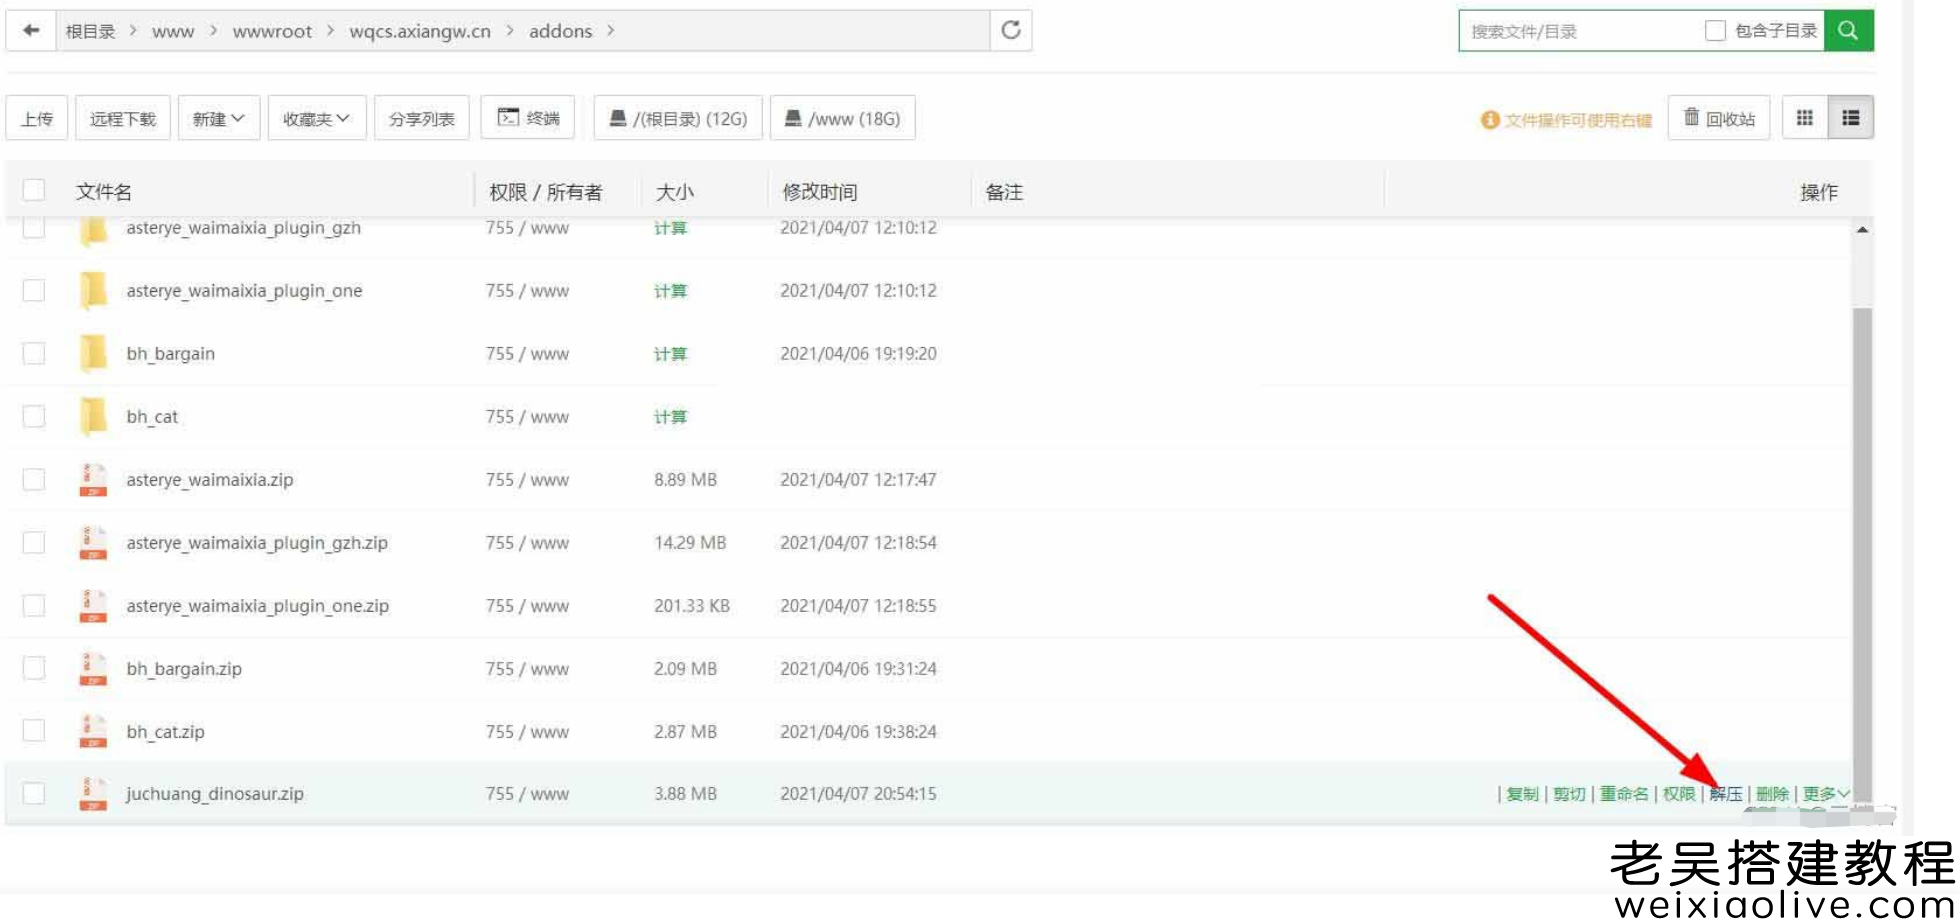Check the bh_cat folder row
1960x924 pixels.
coord(34,417)
